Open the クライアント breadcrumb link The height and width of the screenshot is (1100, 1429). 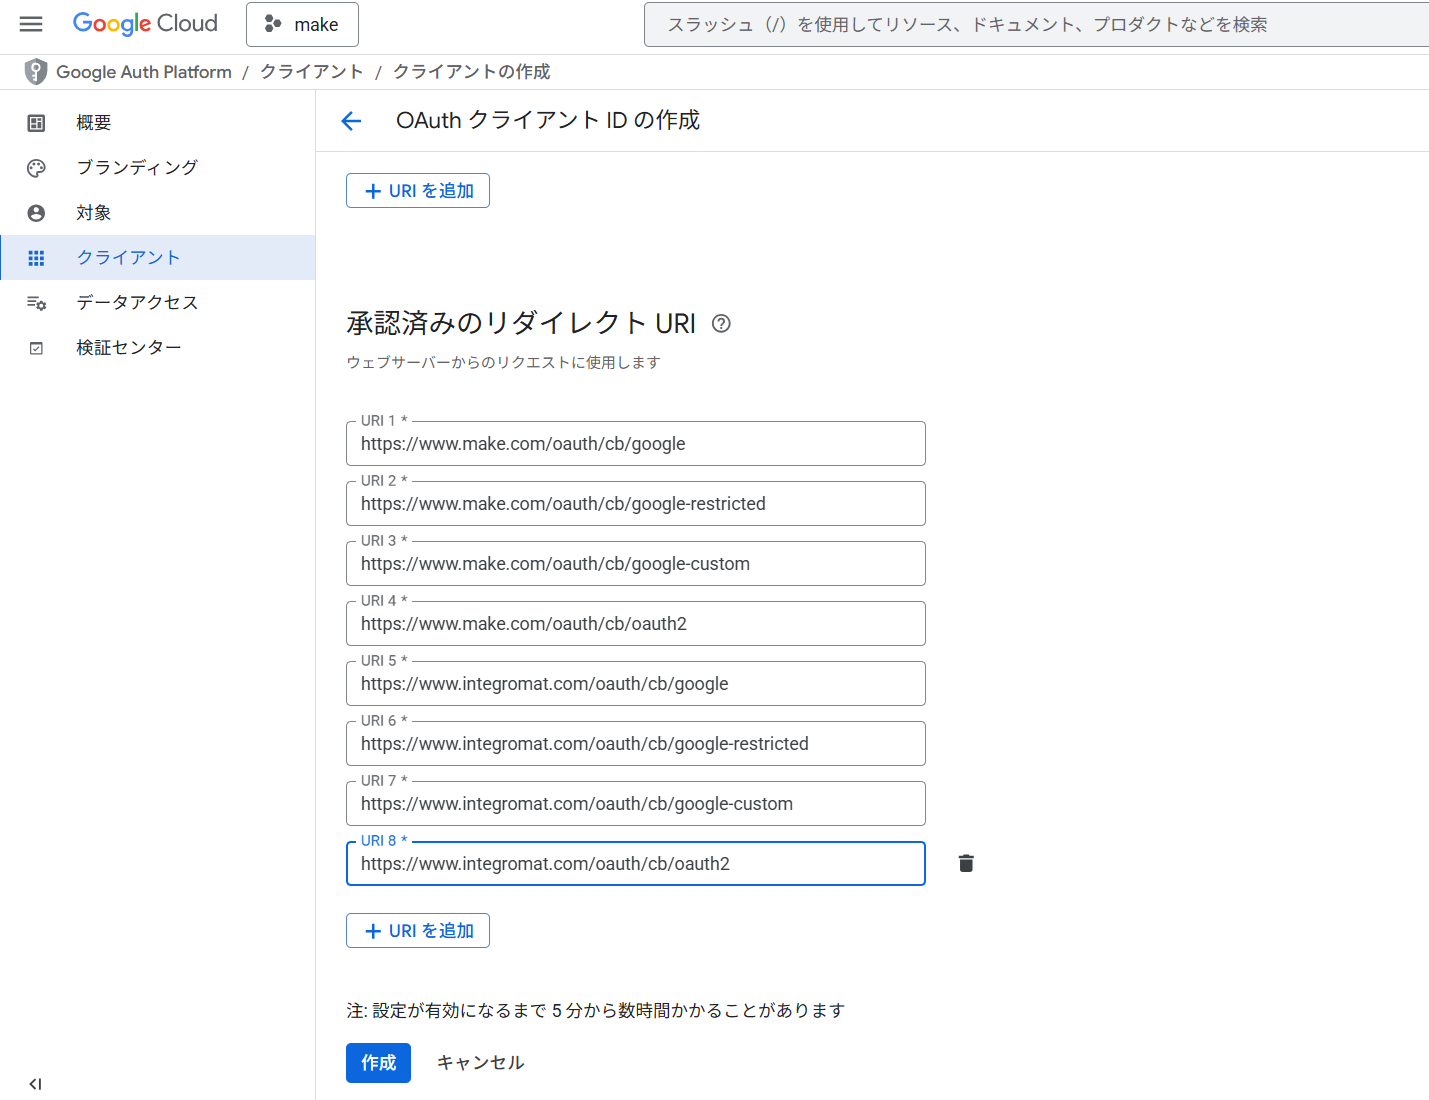(311, 72)
